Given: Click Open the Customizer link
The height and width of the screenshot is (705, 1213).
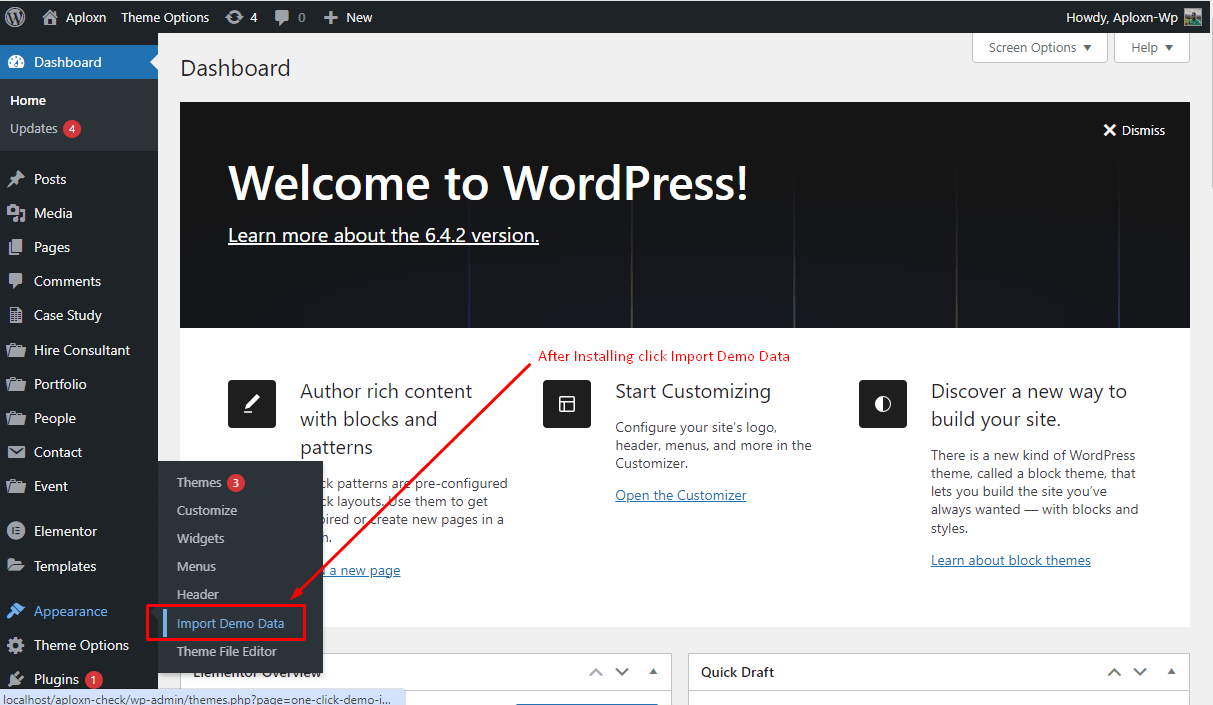Looking at the screenshot, I should pyautogui.click(x=681, y=495).
